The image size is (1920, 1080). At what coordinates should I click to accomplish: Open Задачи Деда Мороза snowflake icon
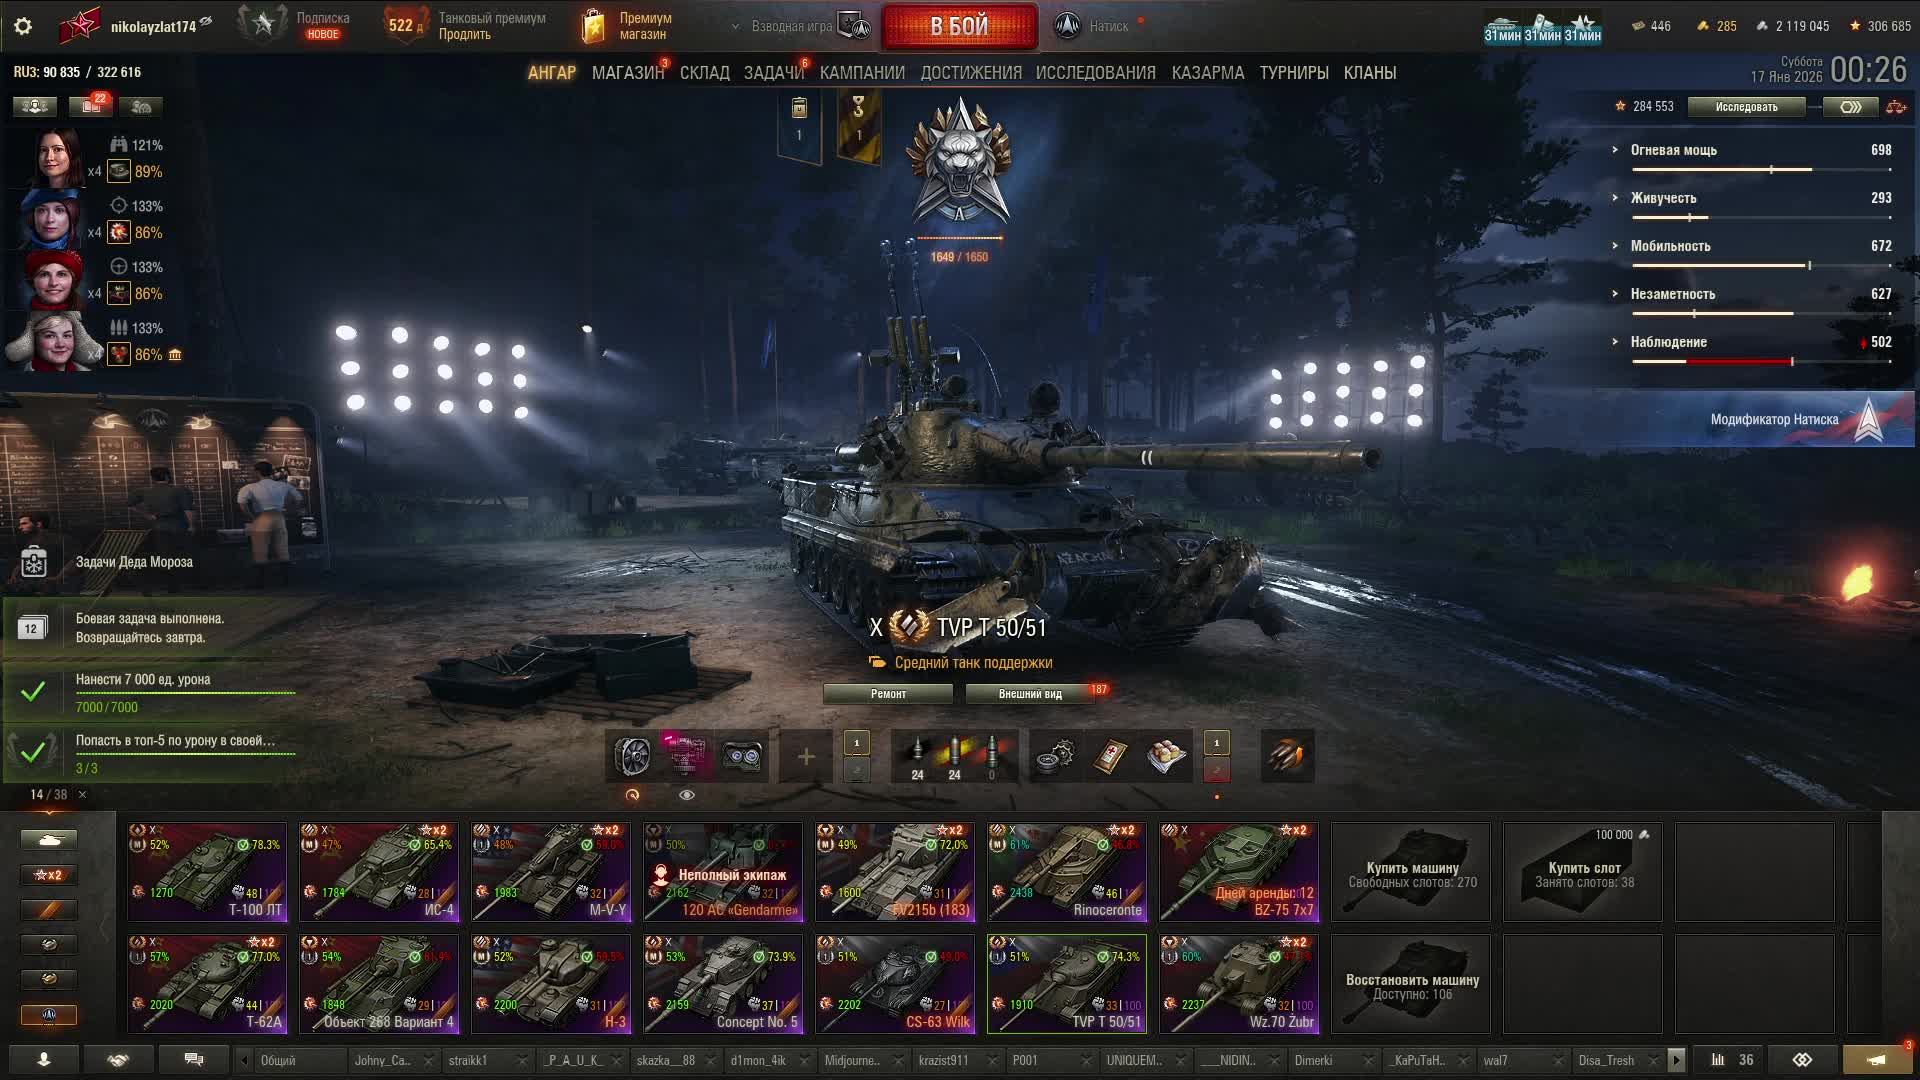(34, 562)
